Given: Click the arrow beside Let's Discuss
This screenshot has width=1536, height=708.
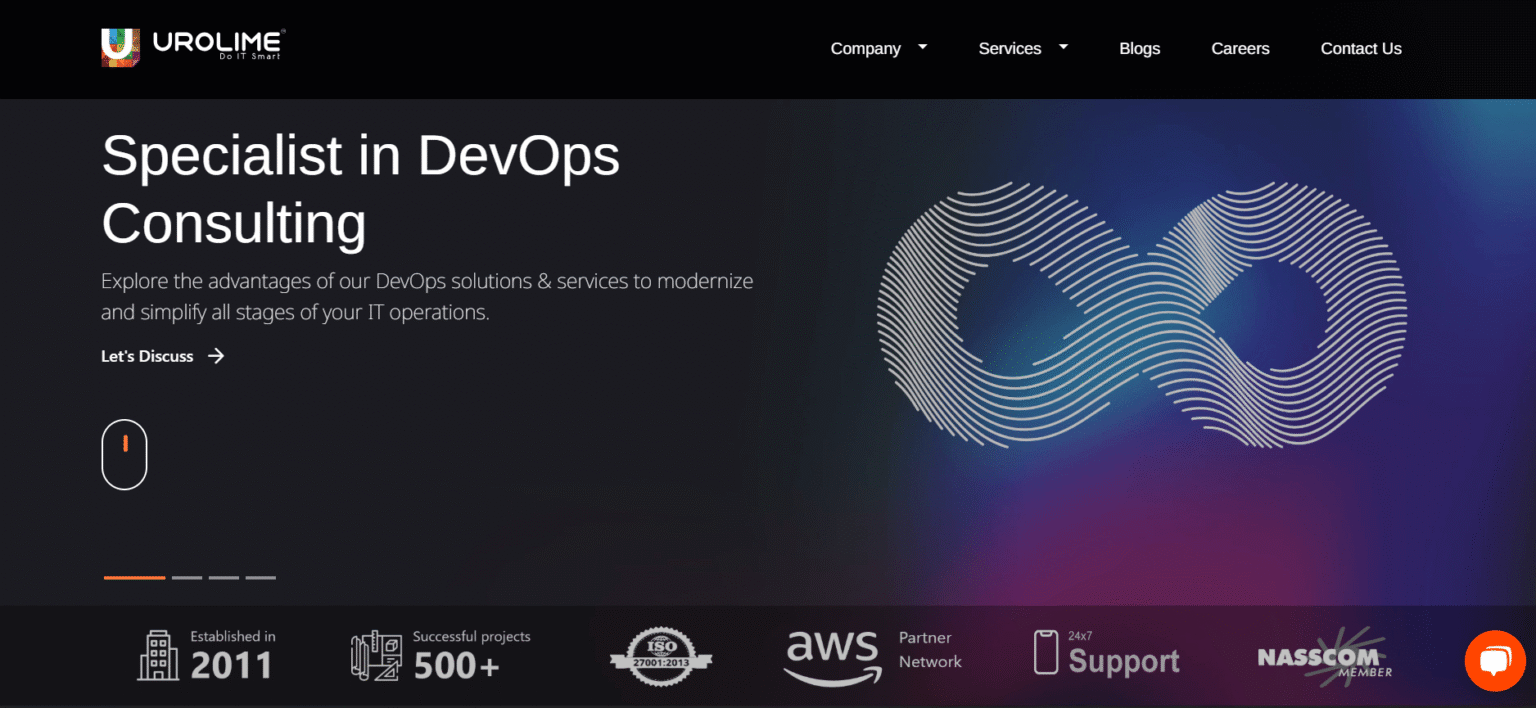Looking at the screenshot, I should coord(216,355).
